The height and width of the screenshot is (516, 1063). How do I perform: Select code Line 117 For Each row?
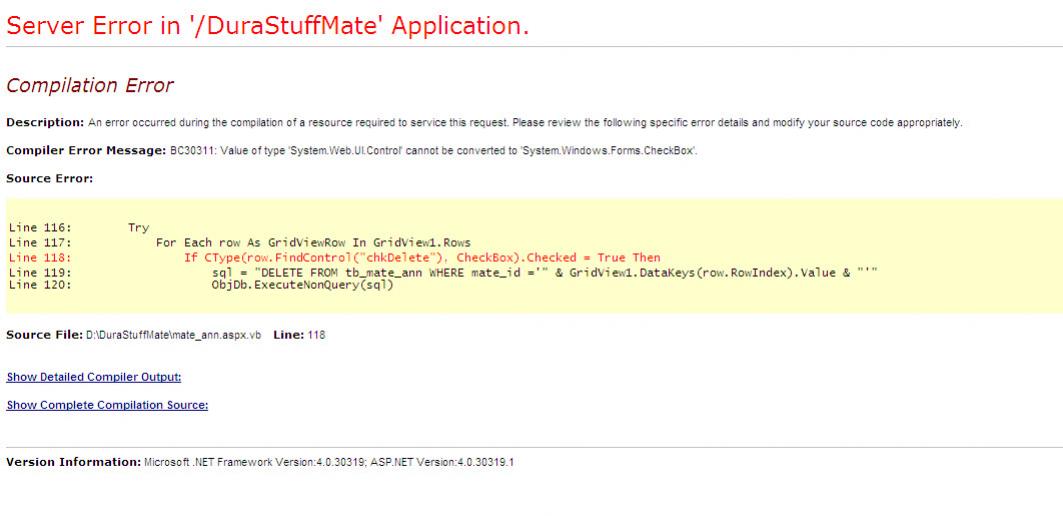(x=240, y=242)
